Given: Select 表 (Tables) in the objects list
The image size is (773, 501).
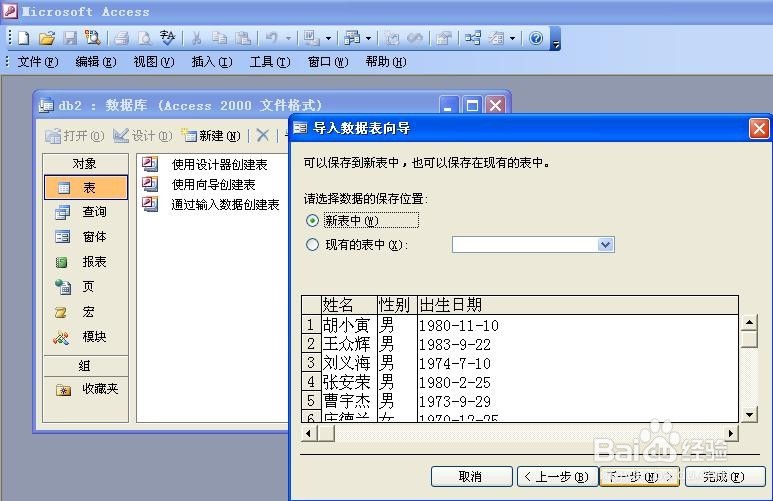Looking at the screenshot, I should (86, 187).
